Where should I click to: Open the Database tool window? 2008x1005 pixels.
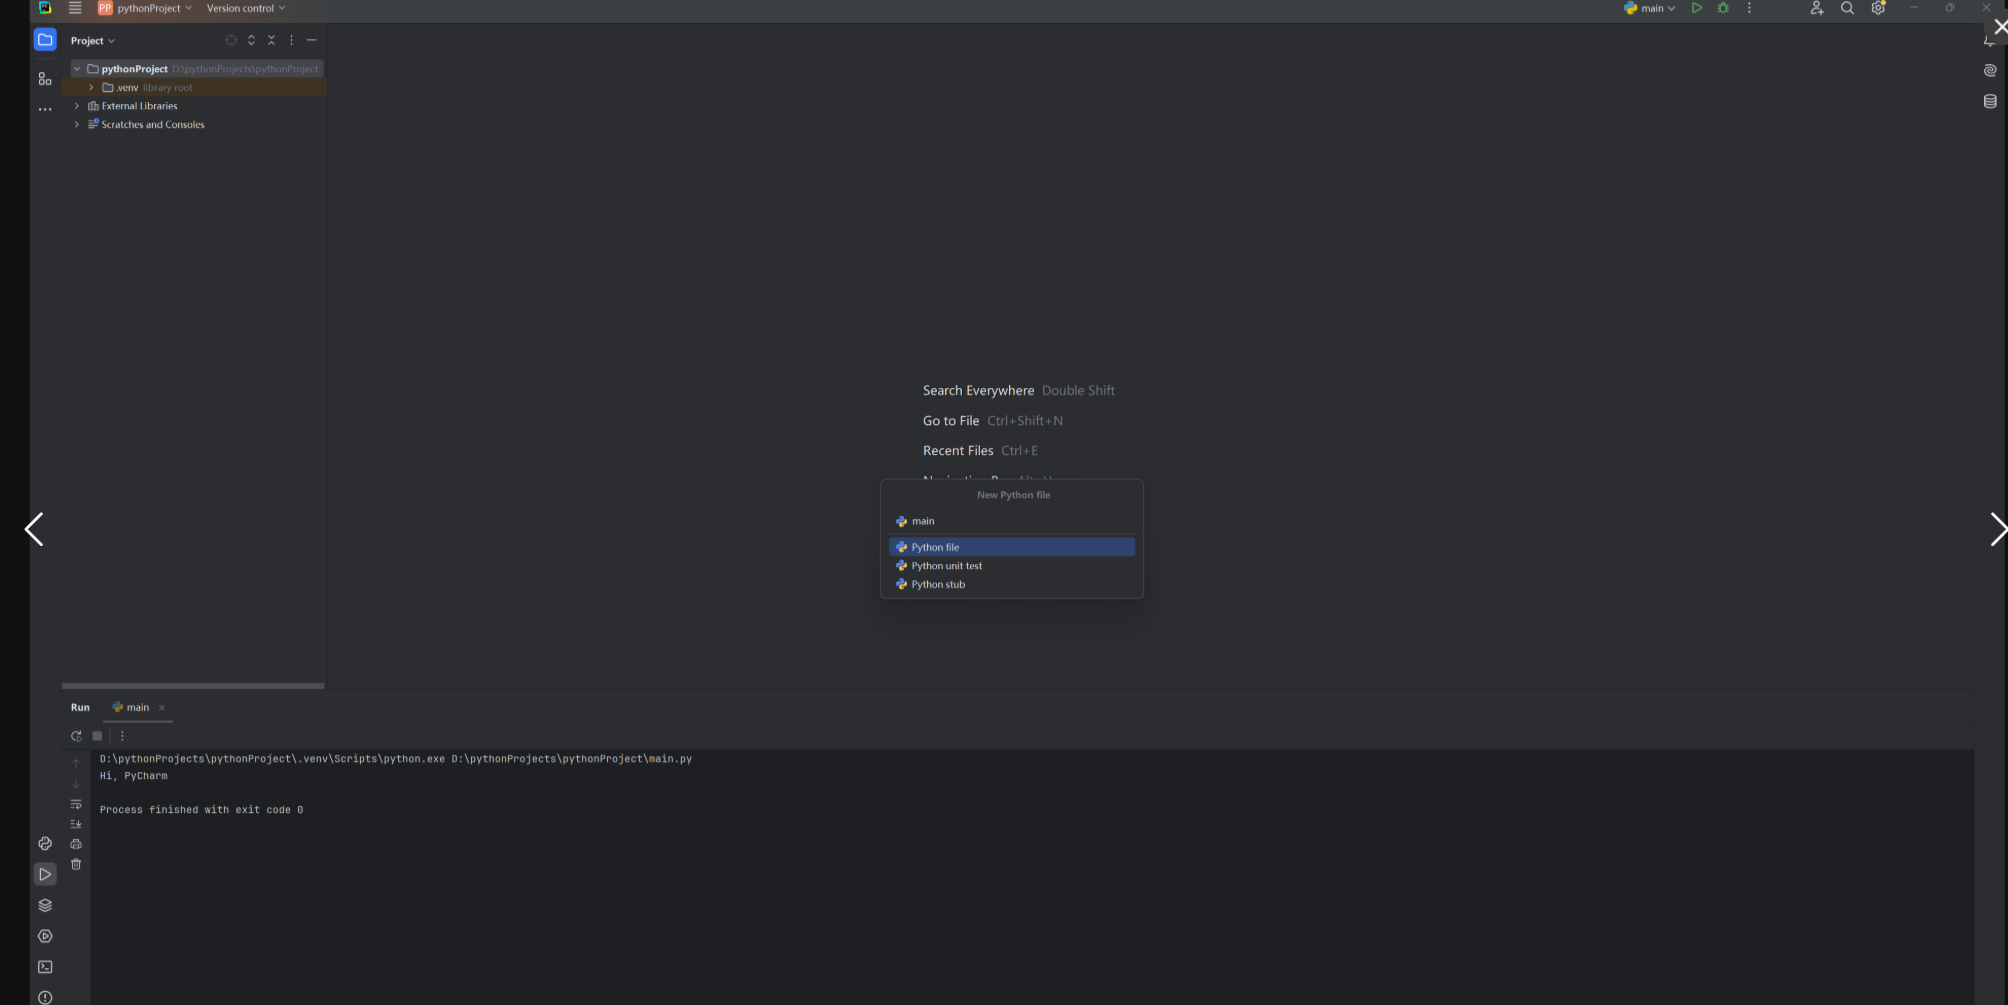click(x=1990, y=101)
